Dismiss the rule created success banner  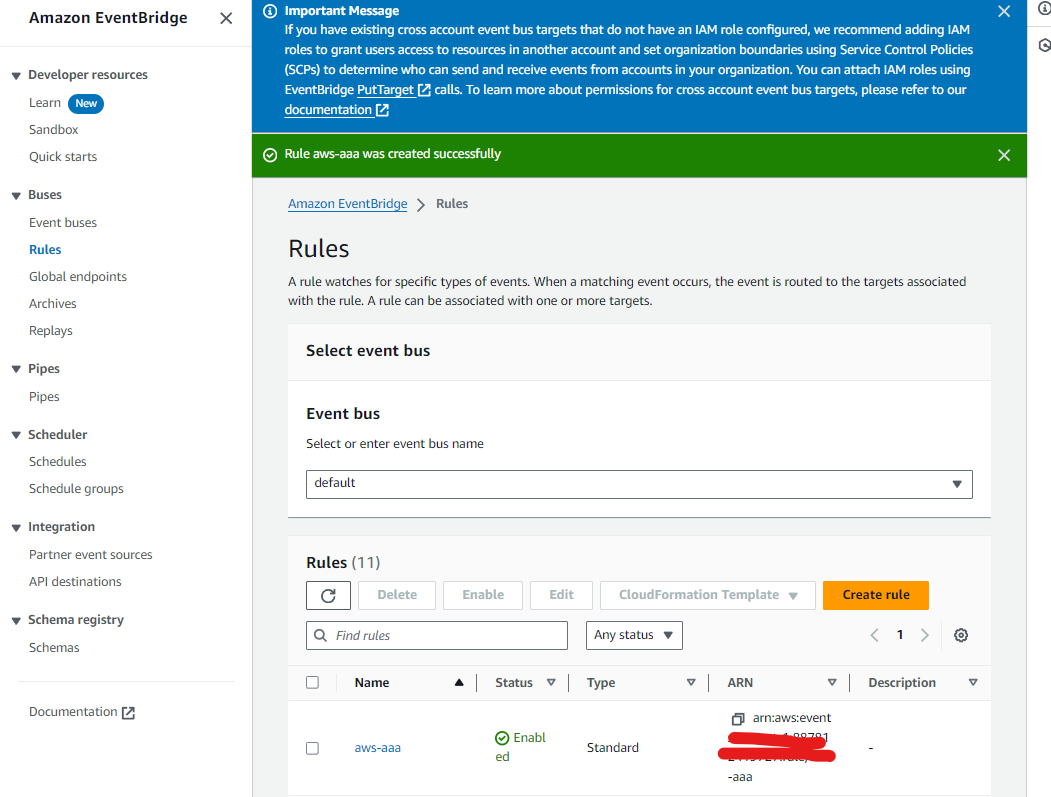click(1003, 155)
